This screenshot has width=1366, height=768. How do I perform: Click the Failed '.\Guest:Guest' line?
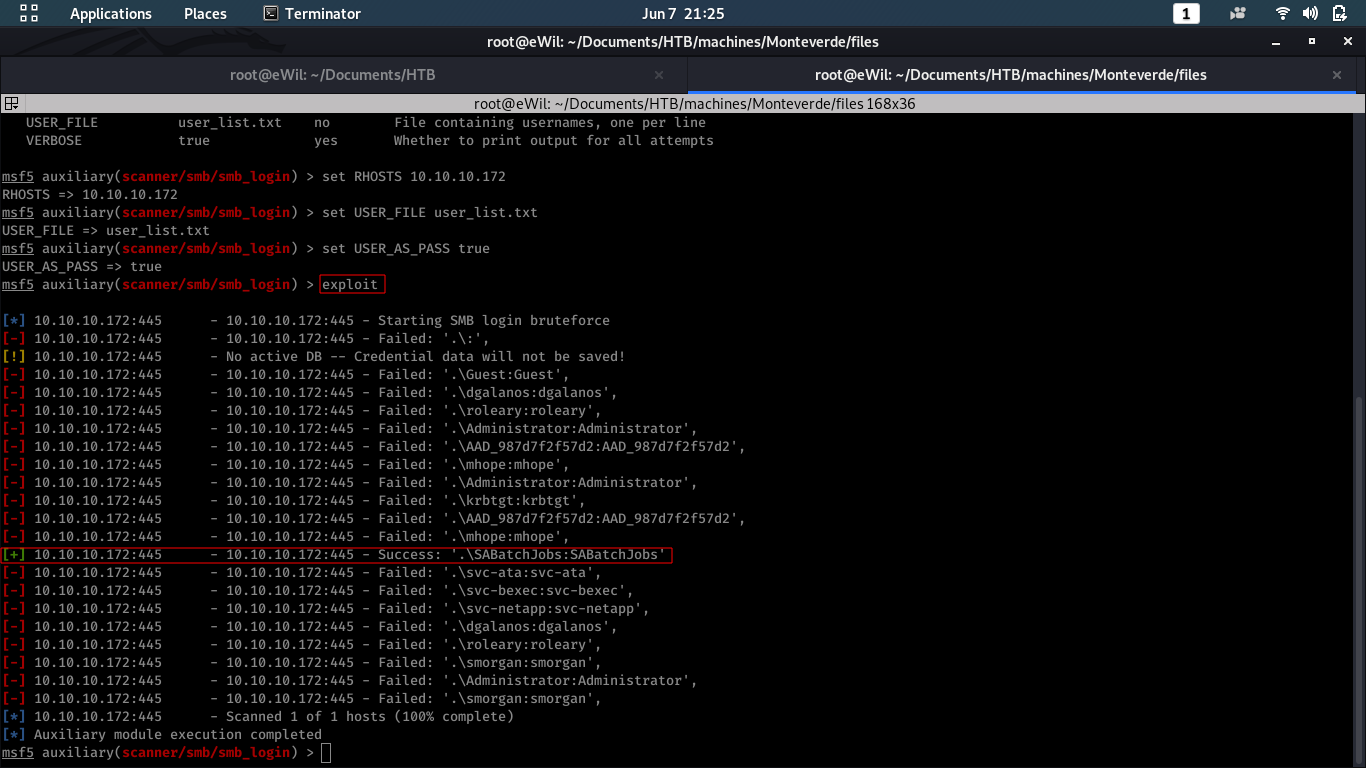pos(286,375)
